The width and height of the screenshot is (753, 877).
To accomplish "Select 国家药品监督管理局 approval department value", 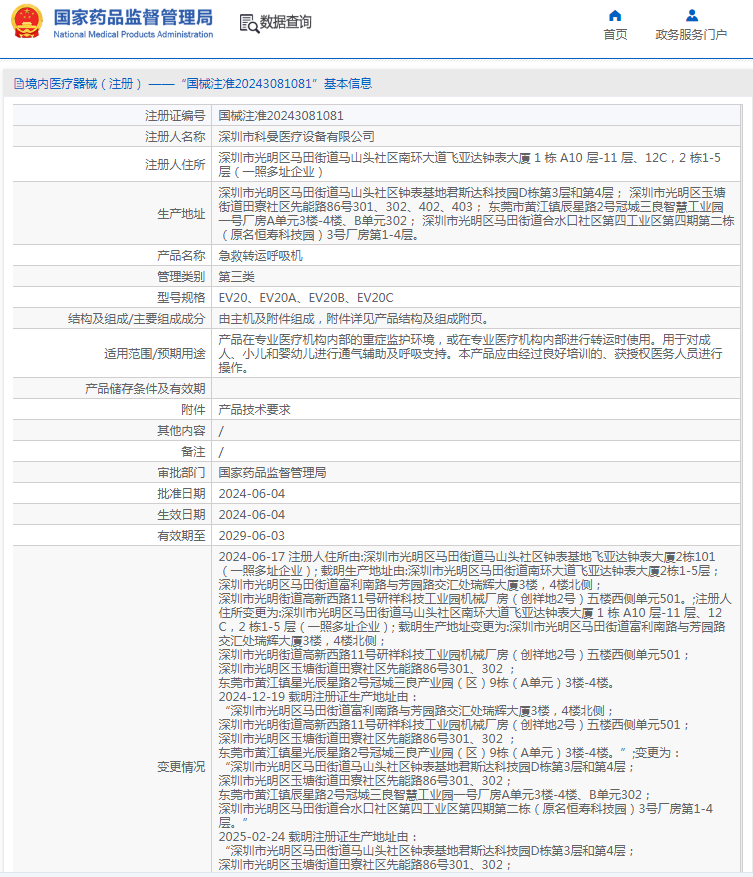I will (272, 473).
